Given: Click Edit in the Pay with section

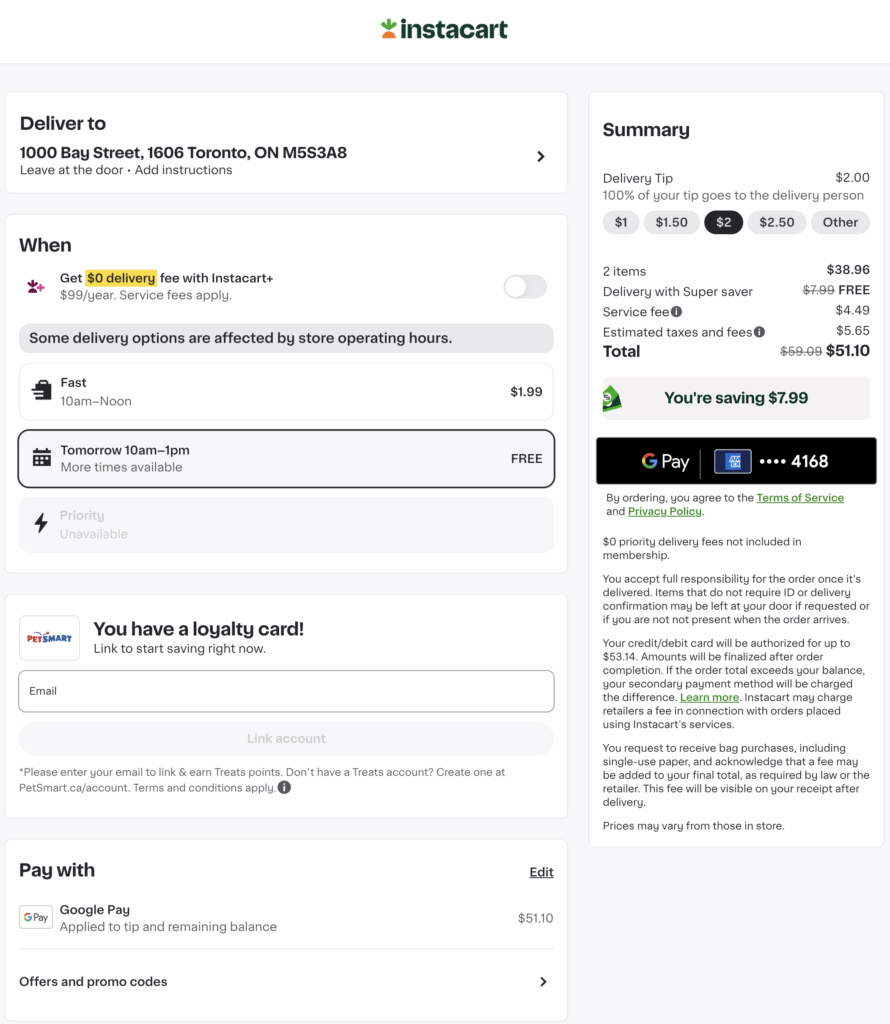Looking at the screenshot, I should pos(541,872).
